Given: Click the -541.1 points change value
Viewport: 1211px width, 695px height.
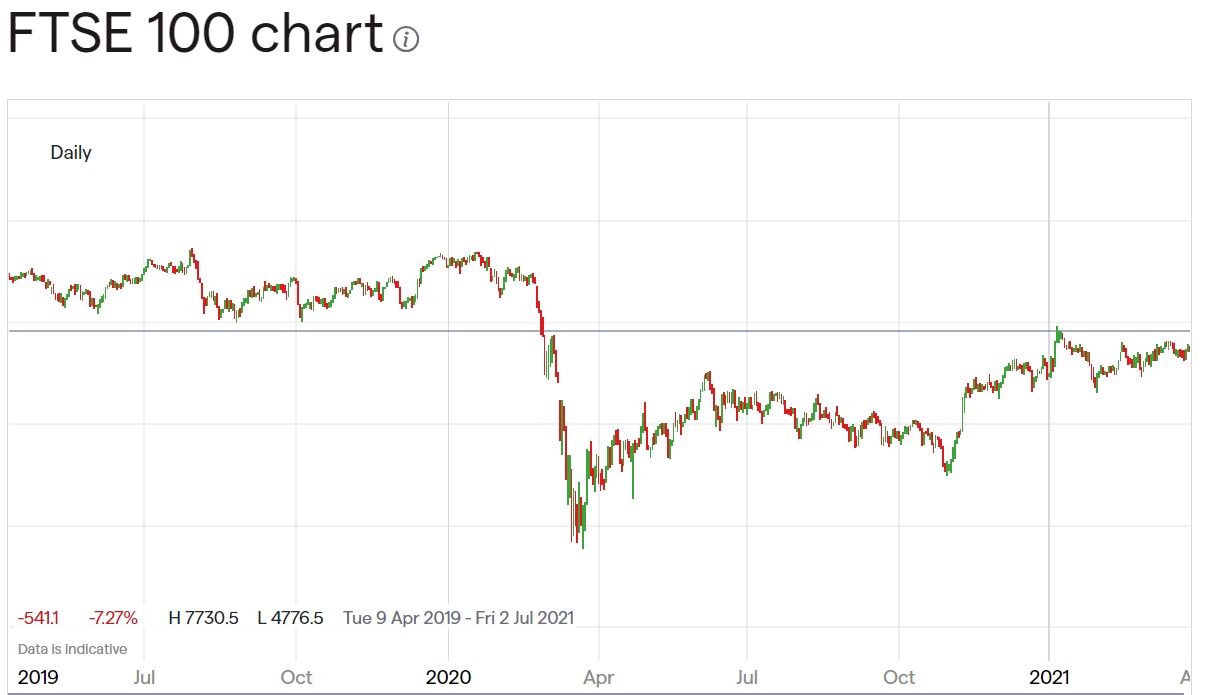Looking at the screenshot, I should coord(38,618).
